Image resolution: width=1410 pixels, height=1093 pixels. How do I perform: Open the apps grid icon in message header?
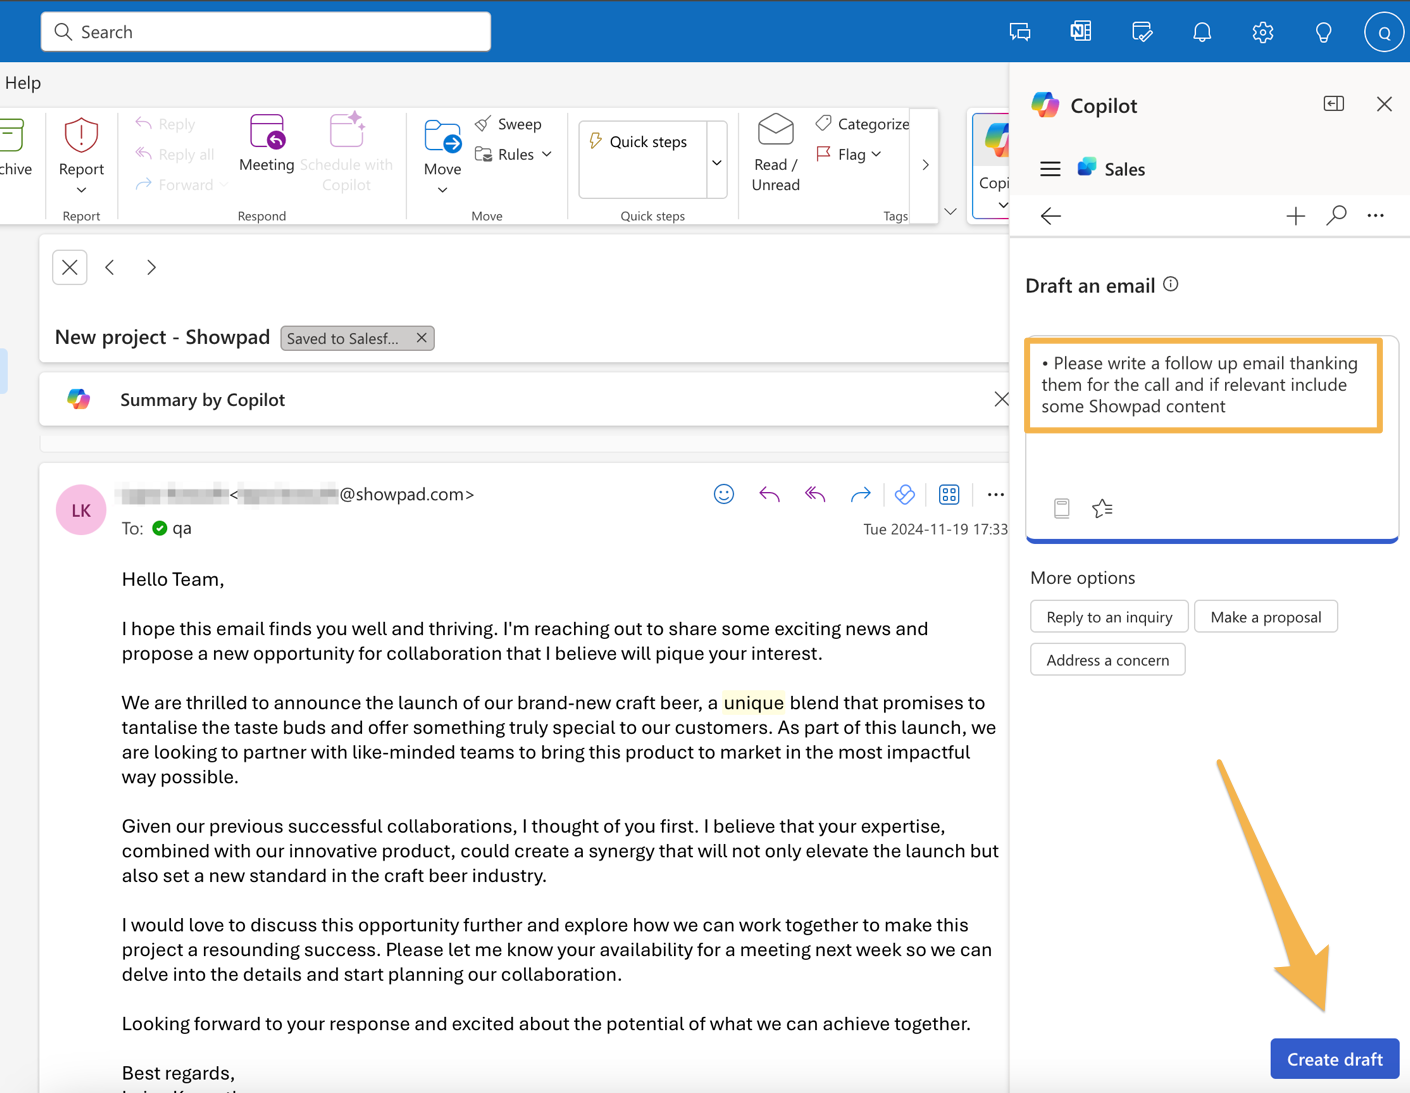(949, 494)
